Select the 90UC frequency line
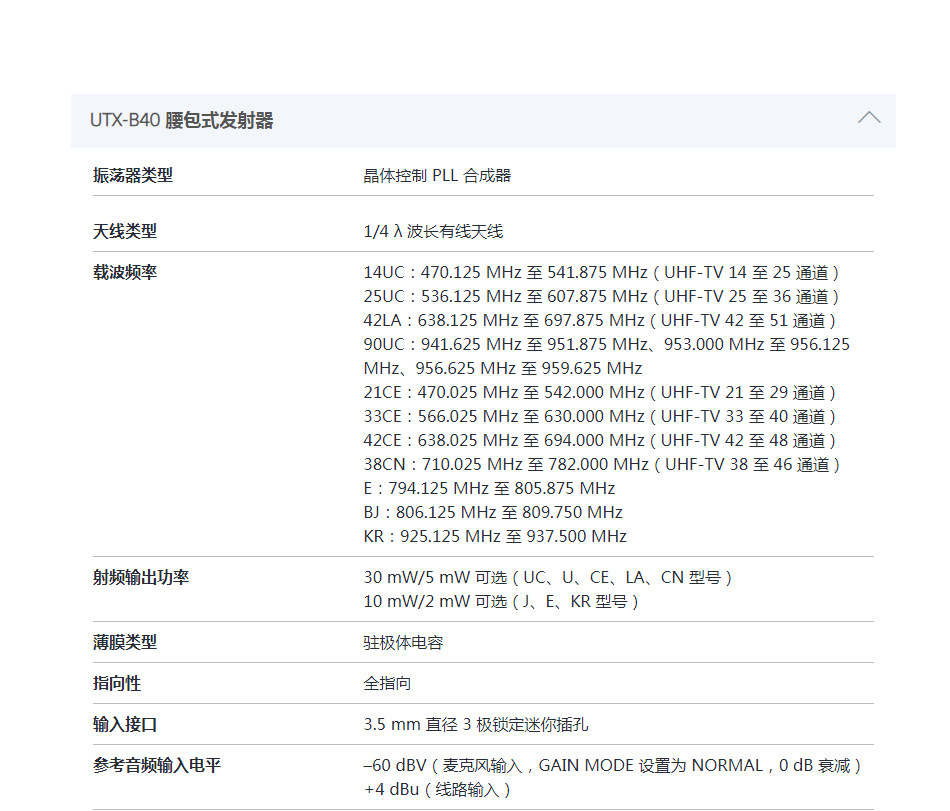 coord(606,345)
